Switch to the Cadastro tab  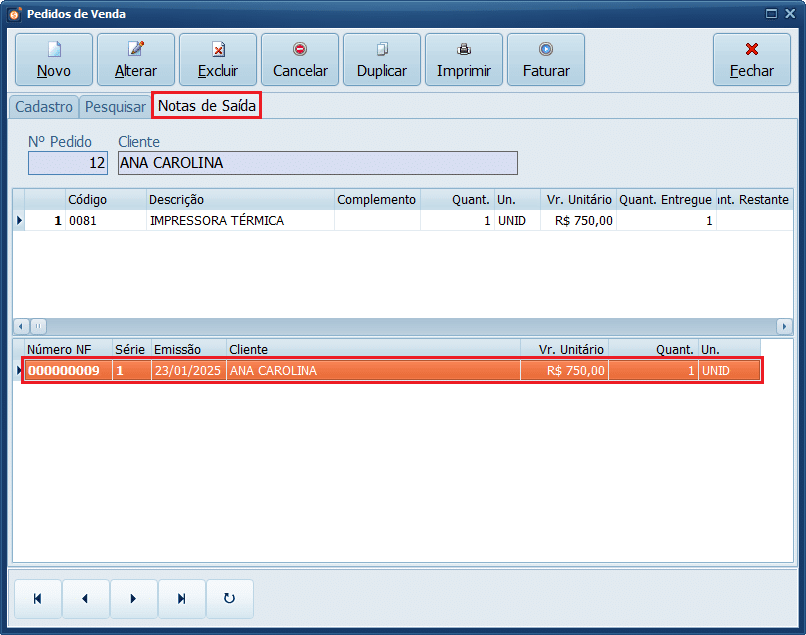(x=44, y=107)
